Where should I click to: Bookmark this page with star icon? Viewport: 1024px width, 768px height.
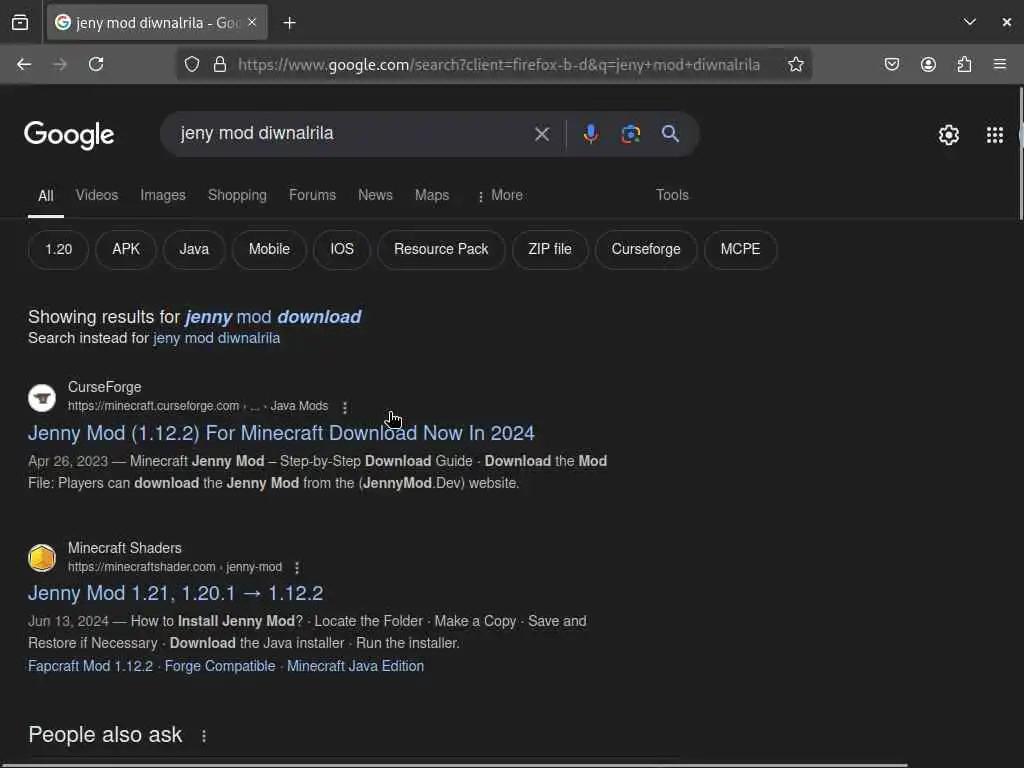coord(795,64)
